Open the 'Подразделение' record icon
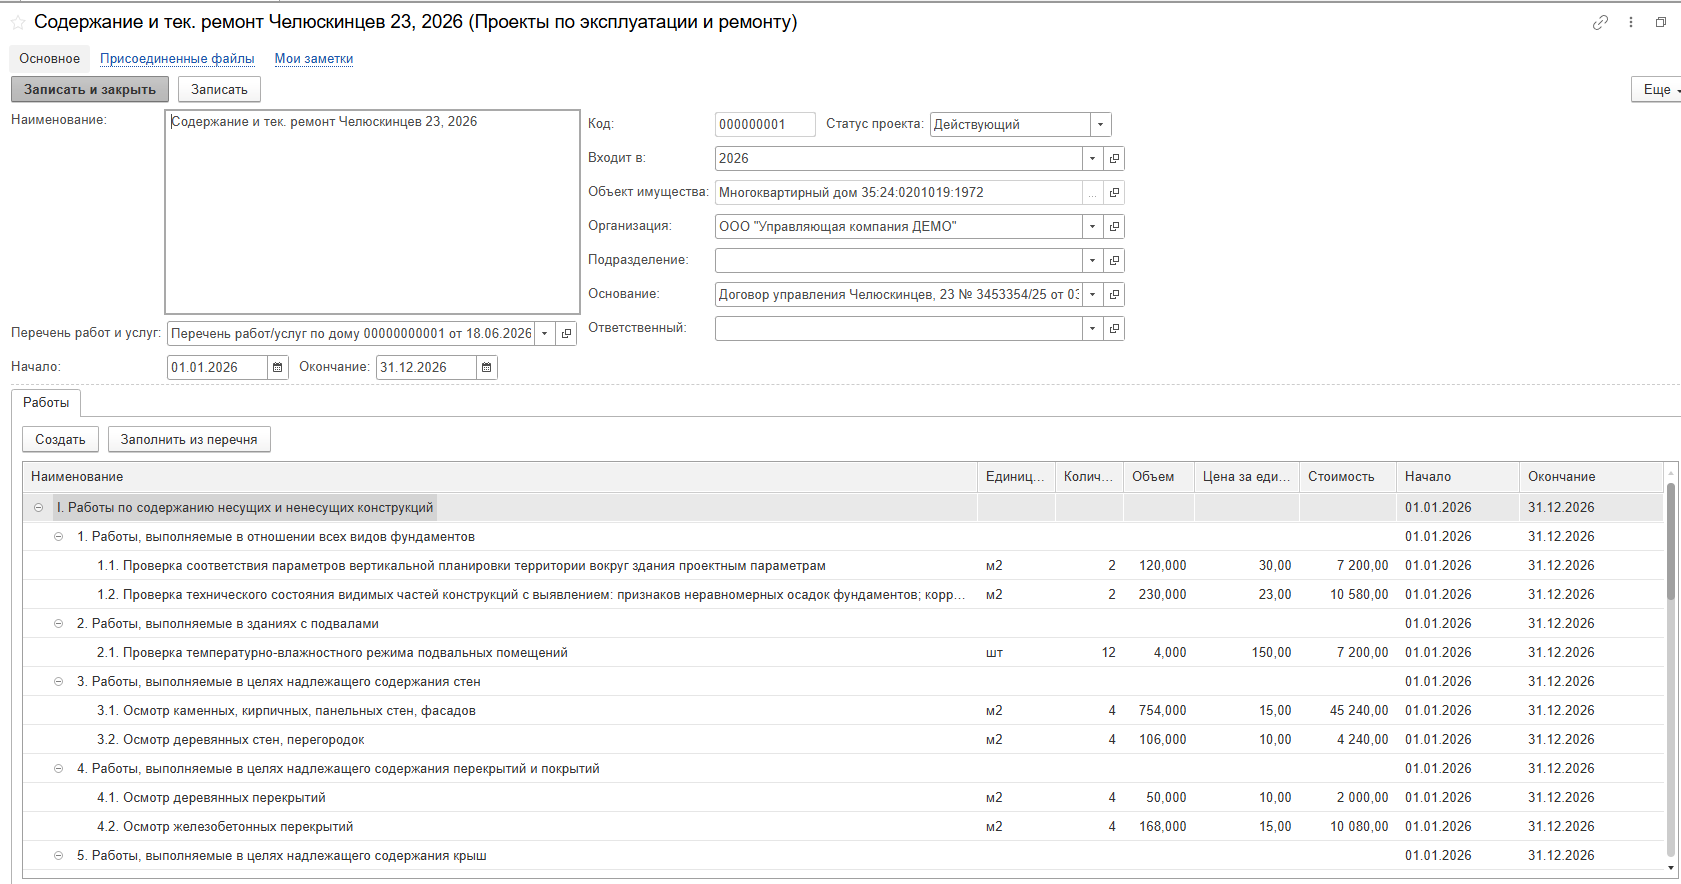The height and width of the screenshot is (884, 1681). click(1114, 260)
